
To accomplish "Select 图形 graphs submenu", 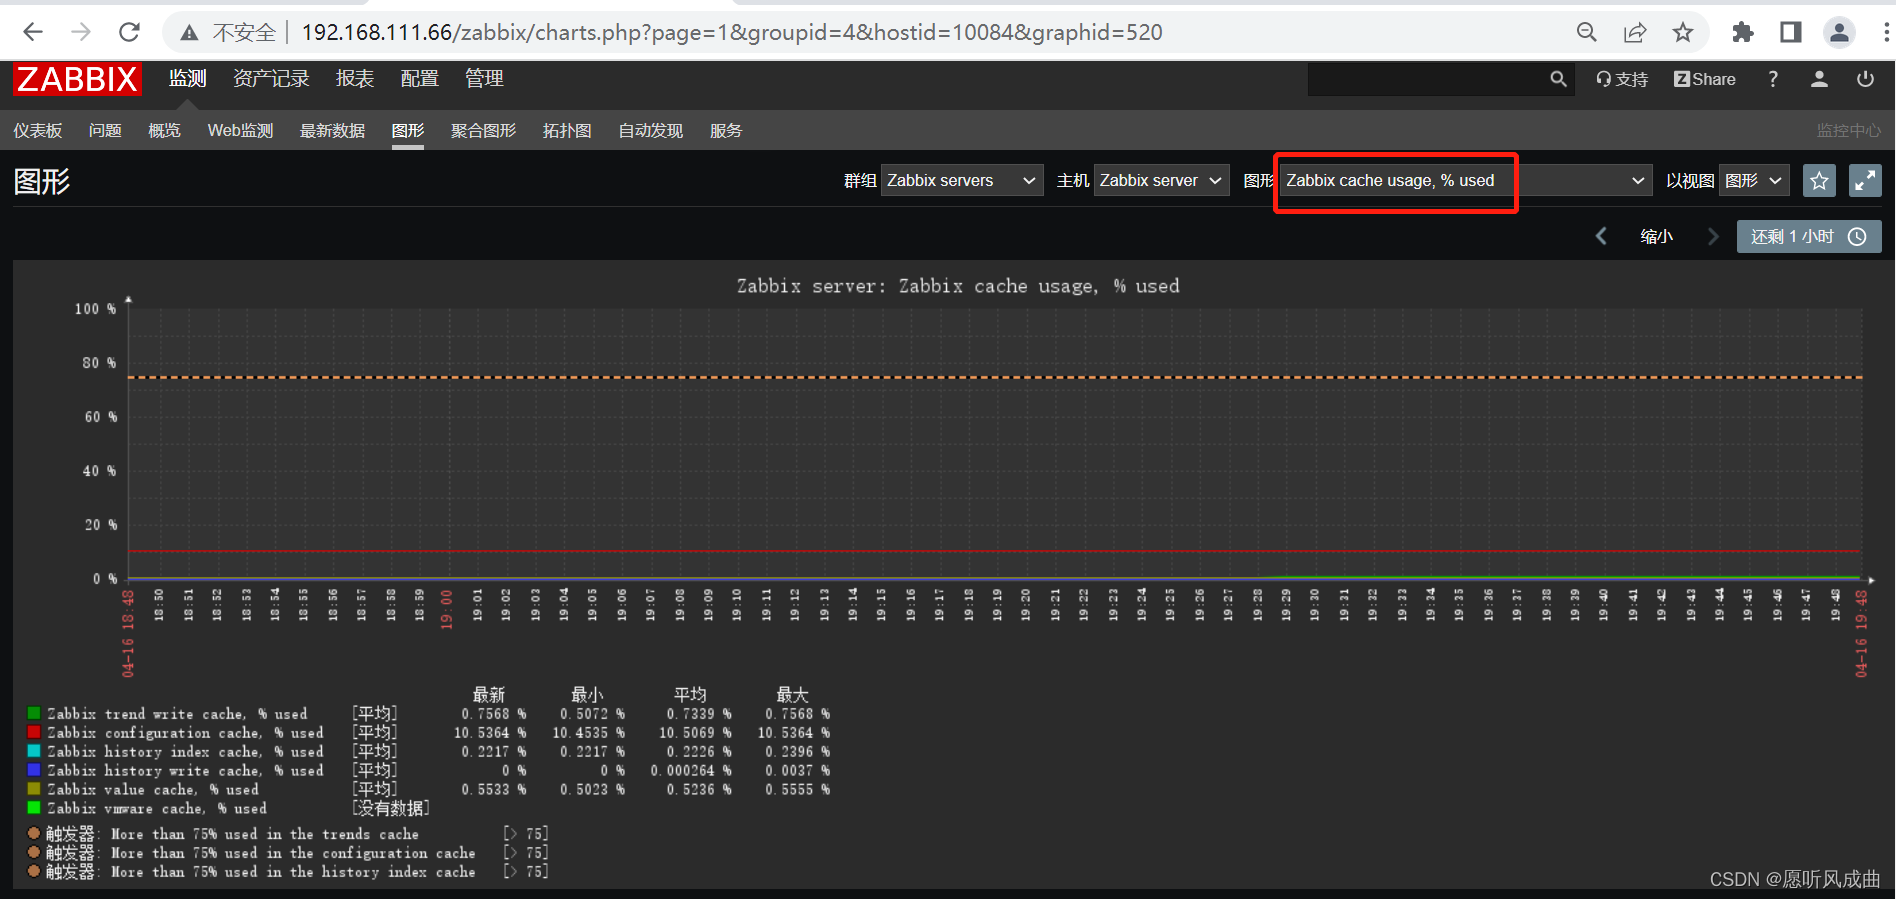I will 408,131.
